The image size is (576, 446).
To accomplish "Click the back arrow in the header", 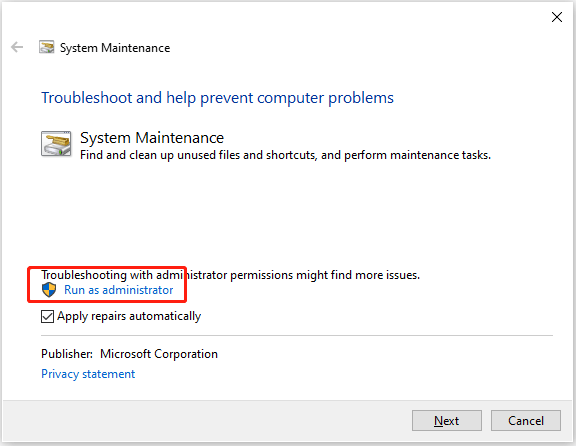I will [17, 47].
